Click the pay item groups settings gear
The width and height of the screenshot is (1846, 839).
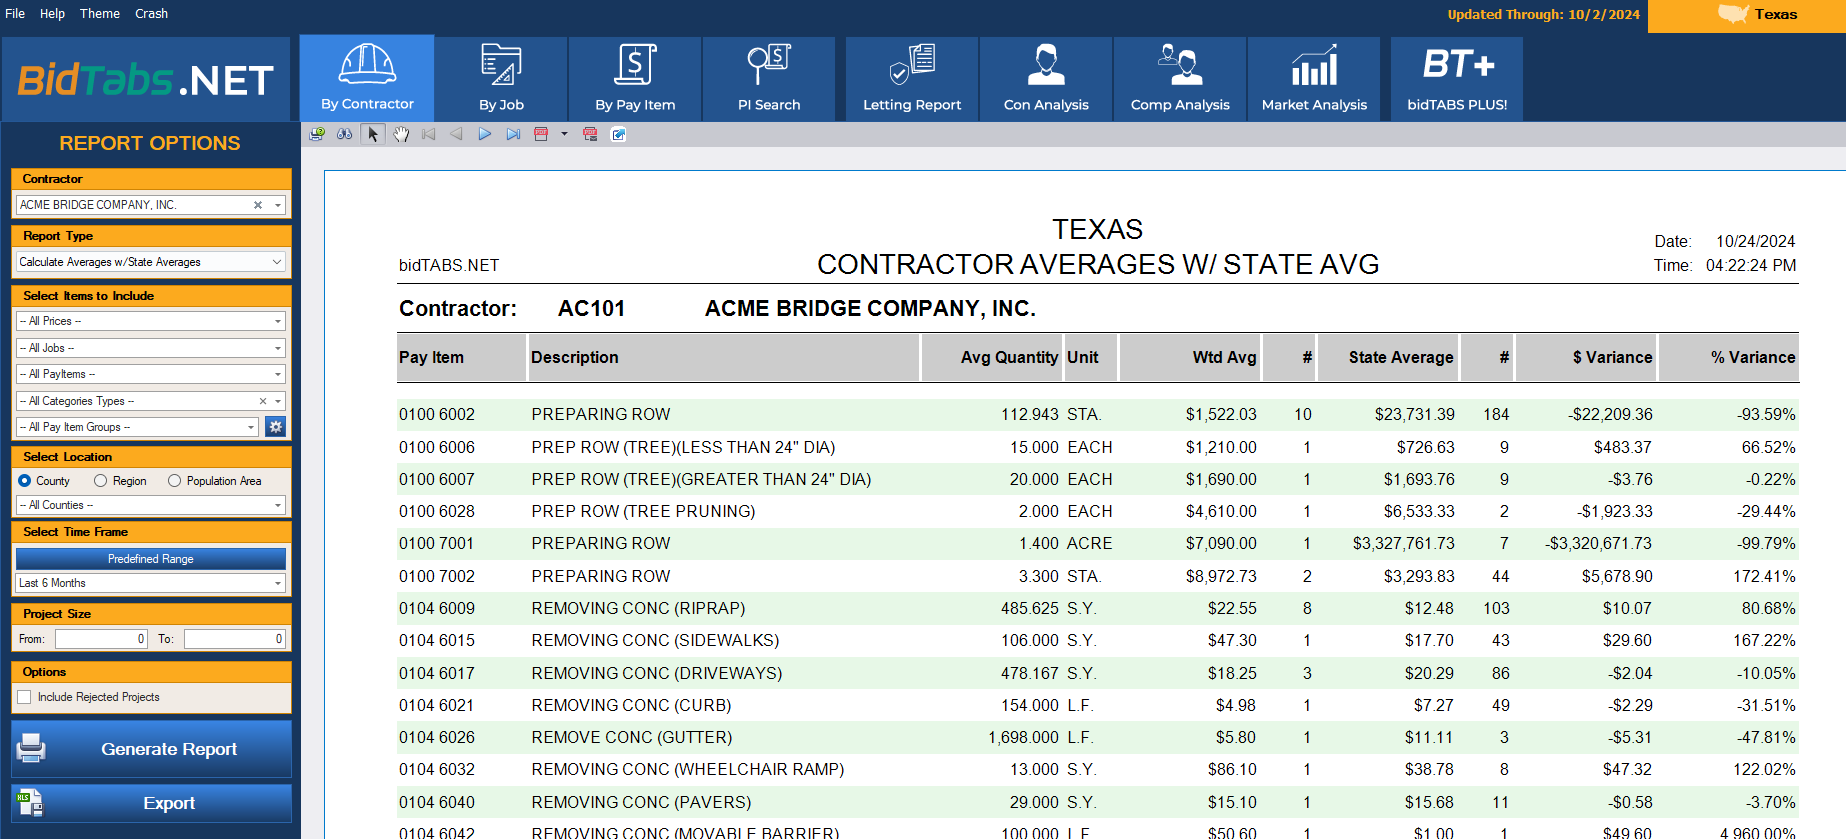click(x=276, y=427)
